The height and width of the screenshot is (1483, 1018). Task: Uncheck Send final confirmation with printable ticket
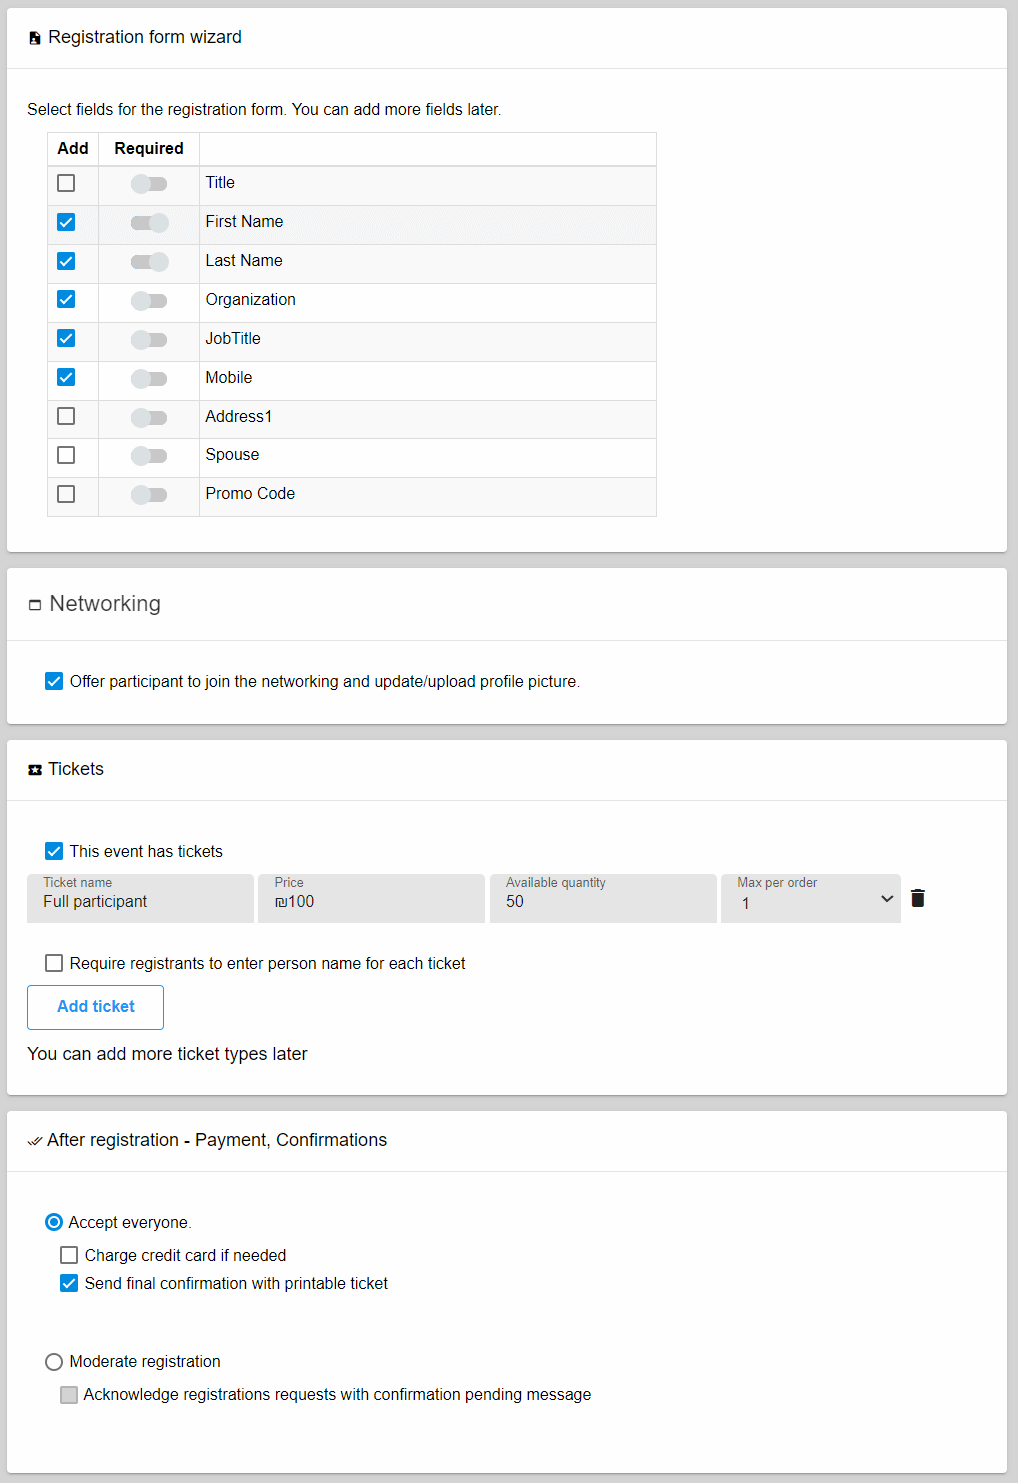(69, 1283)
